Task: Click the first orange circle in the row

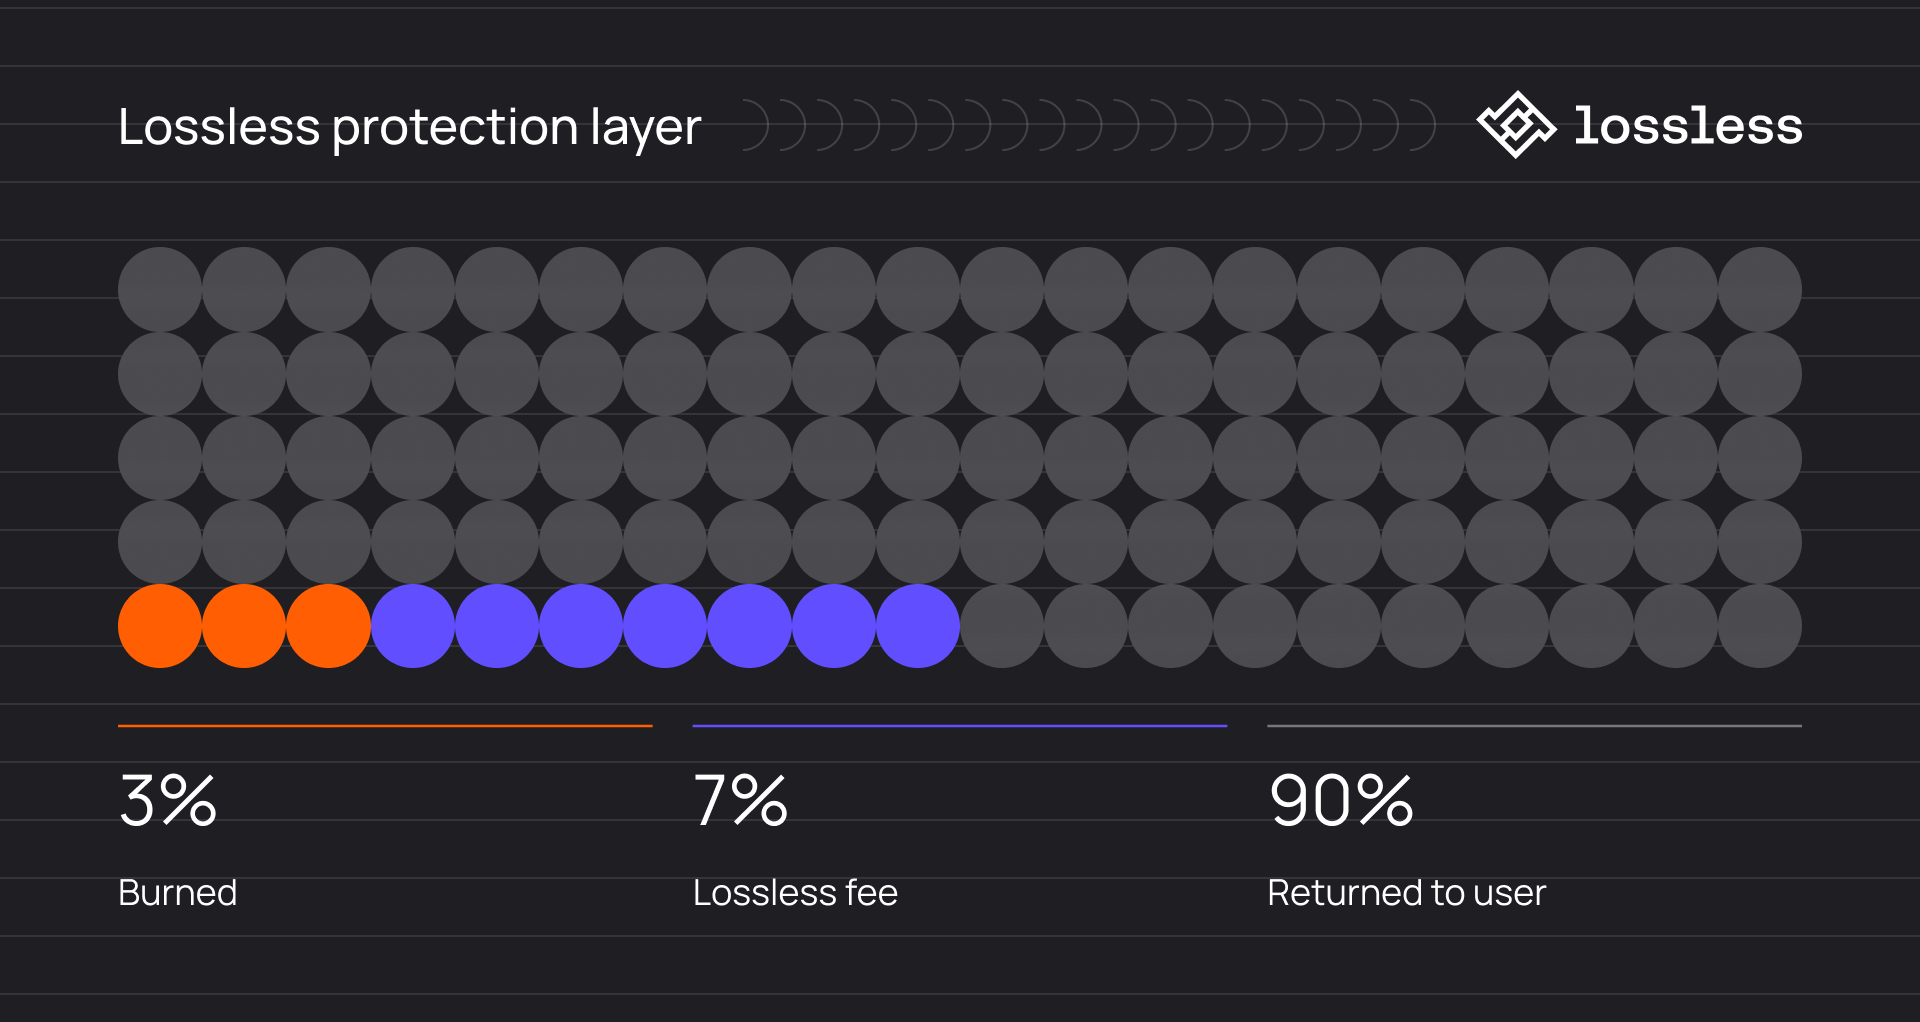Action: click(x=160, y=626)
